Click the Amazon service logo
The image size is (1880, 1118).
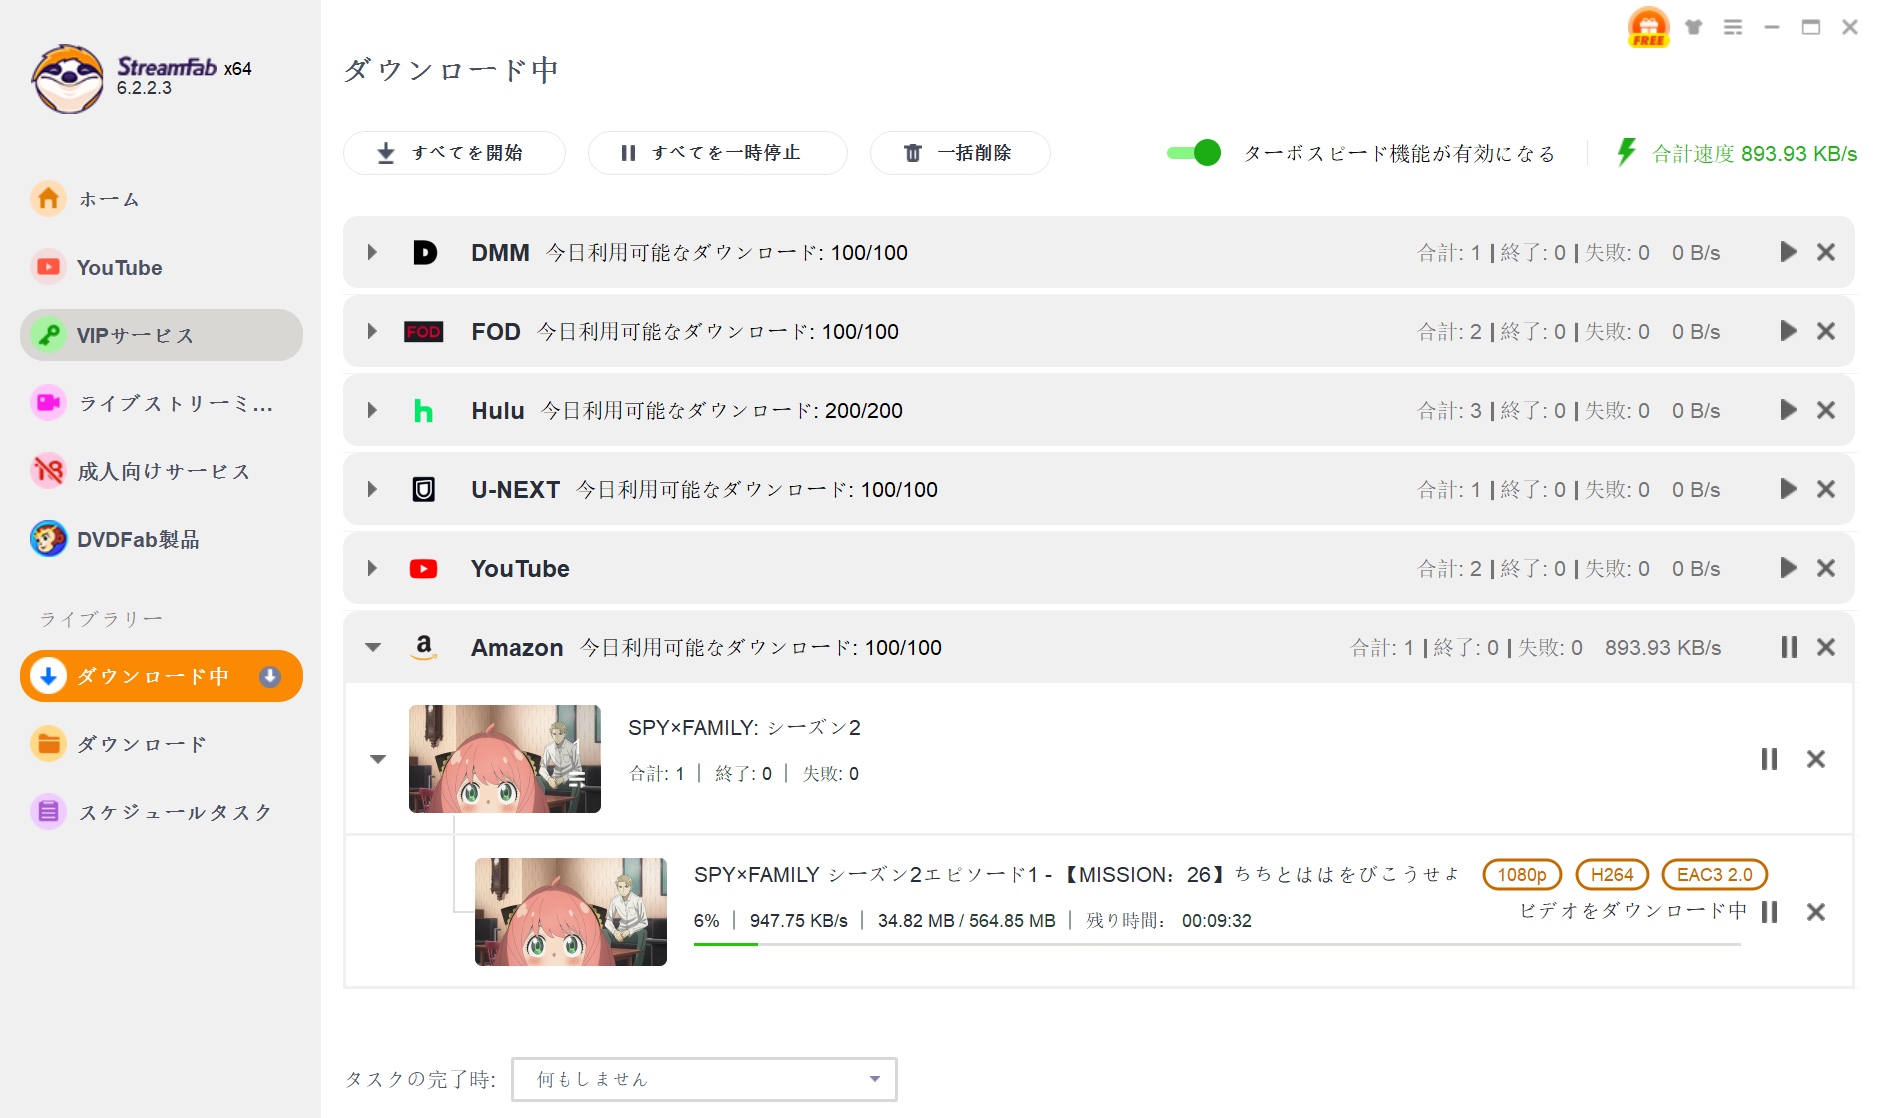point(424,647)
